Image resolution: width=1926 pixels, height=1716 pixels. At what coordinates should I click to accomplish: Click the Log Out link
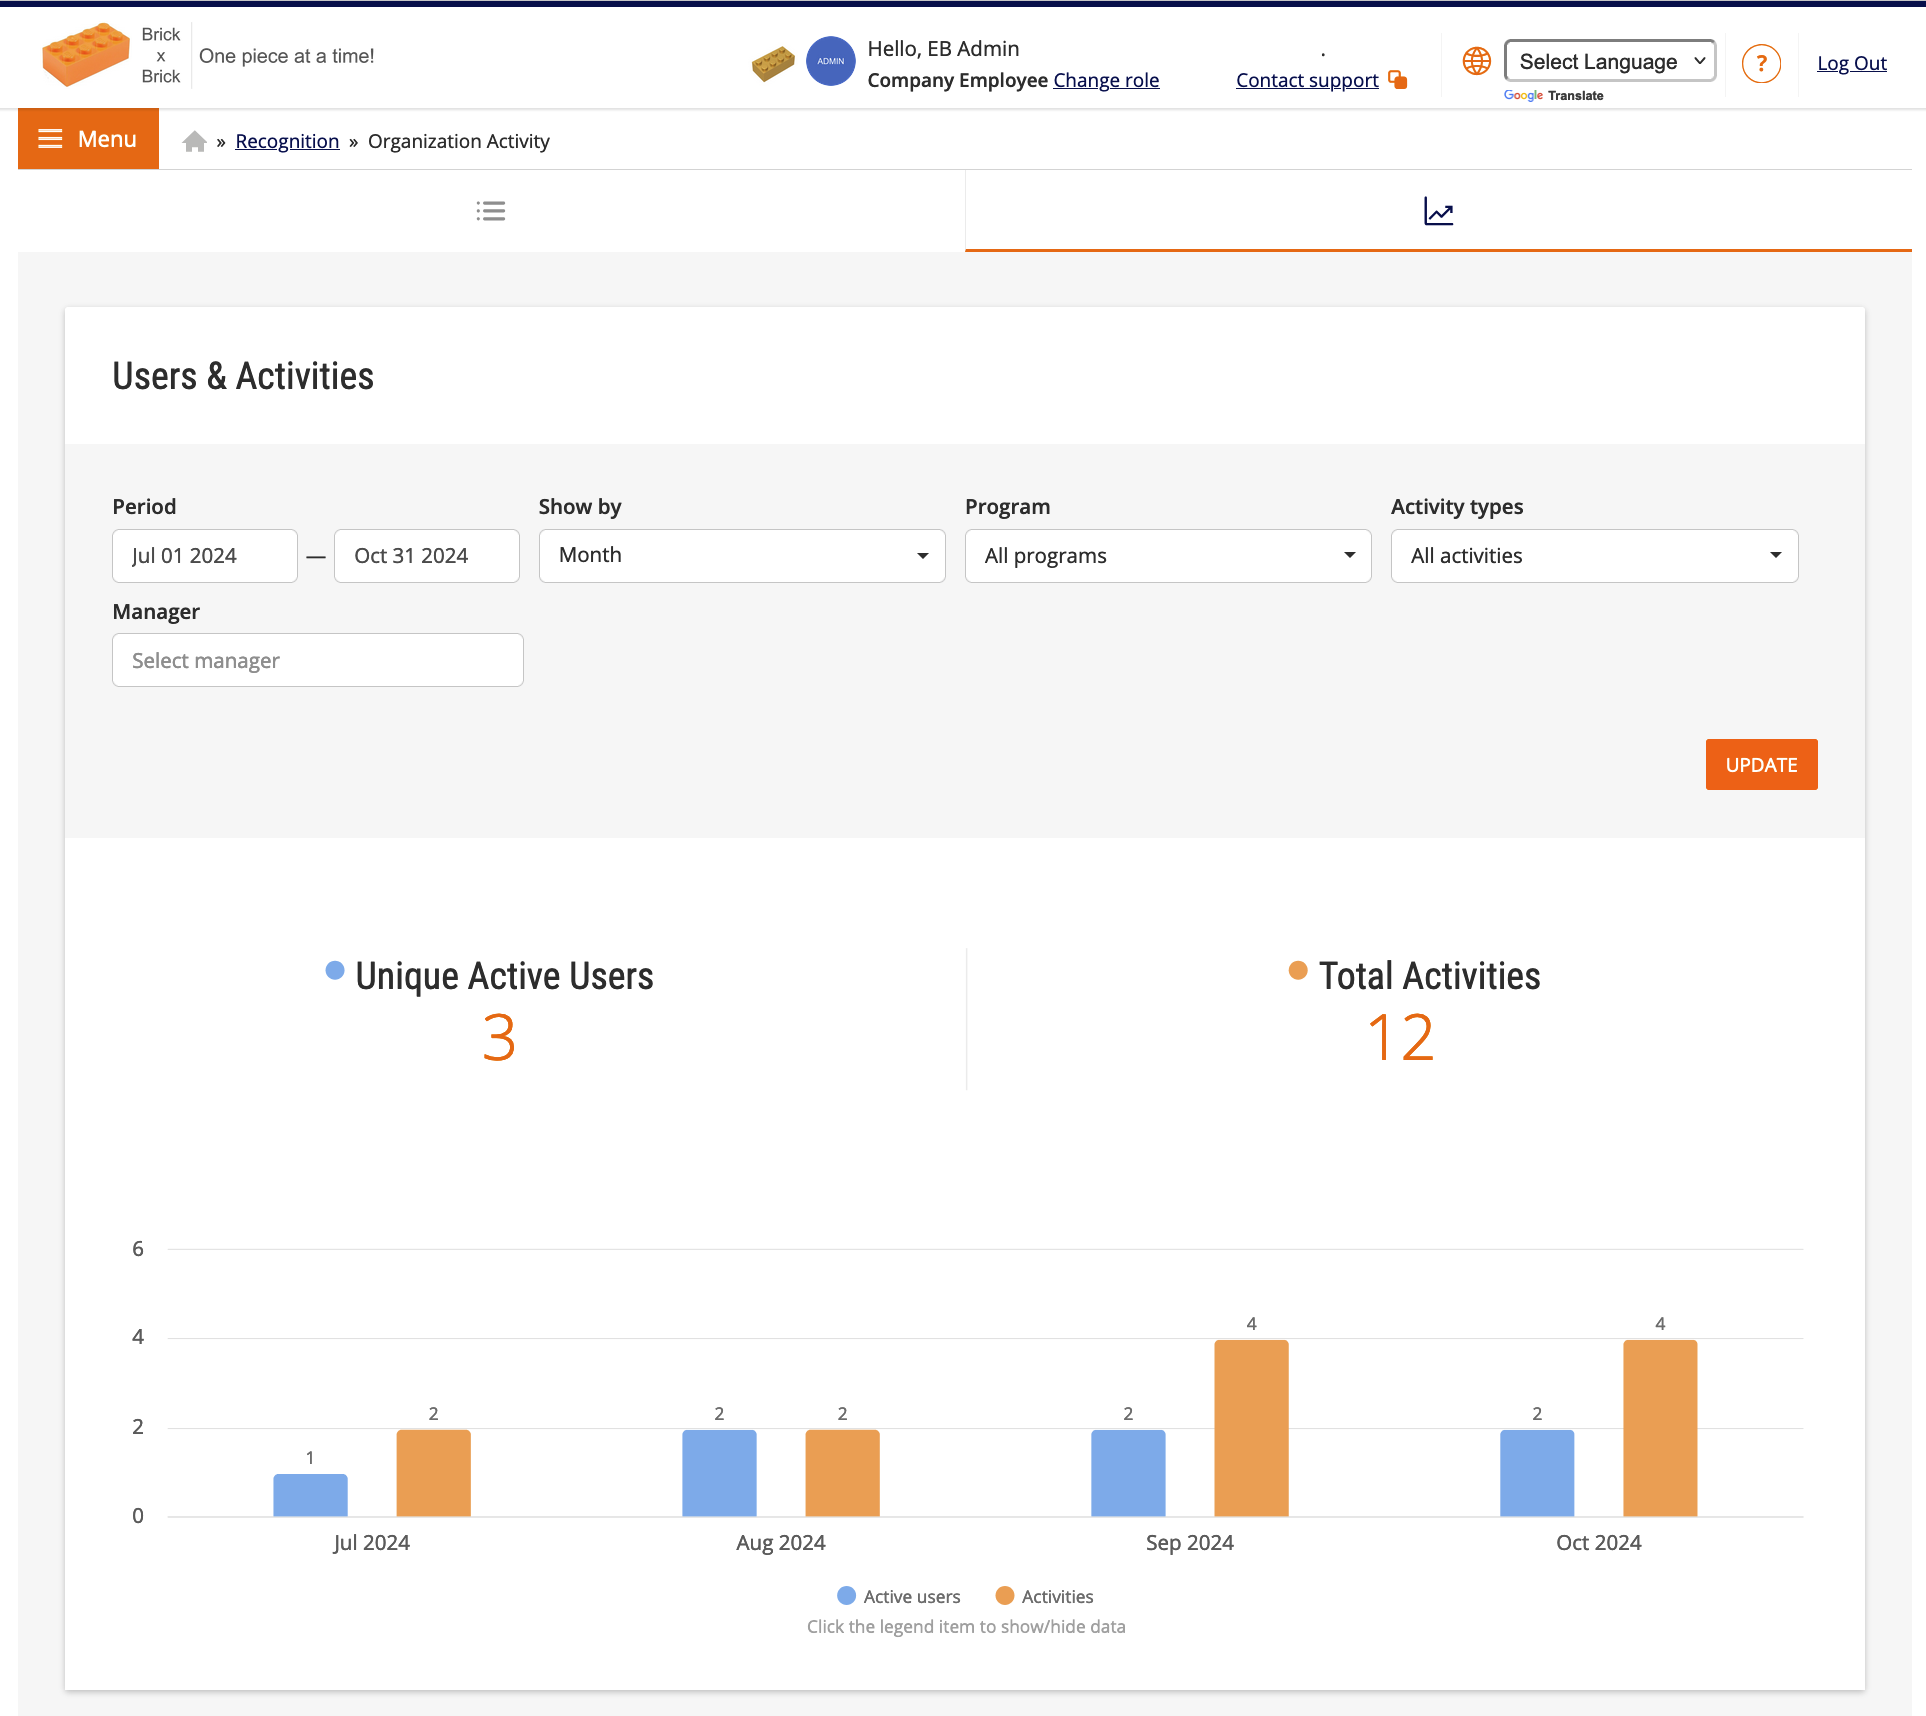coord(1851,63)
